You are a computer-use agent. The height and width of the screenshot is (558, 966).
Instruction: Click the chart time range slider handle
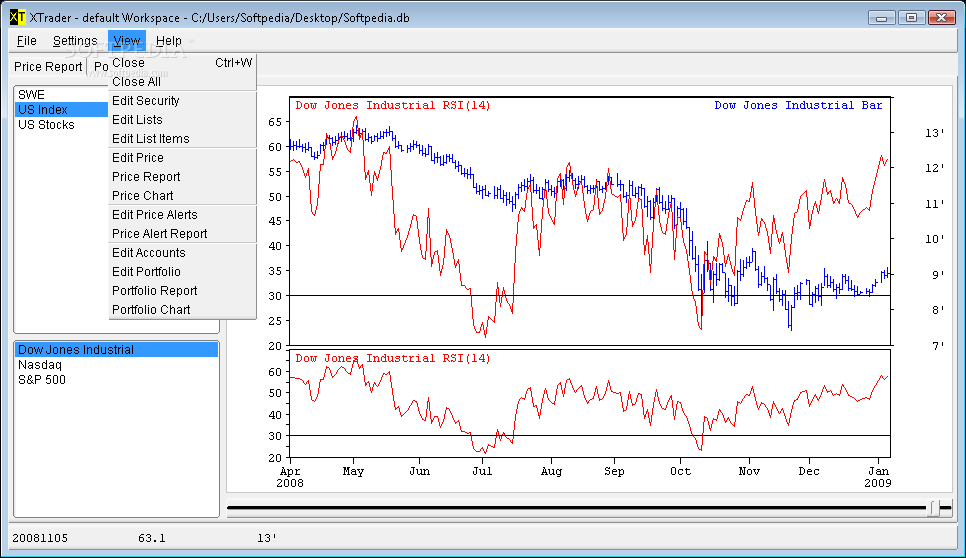(x=935, y=509)
